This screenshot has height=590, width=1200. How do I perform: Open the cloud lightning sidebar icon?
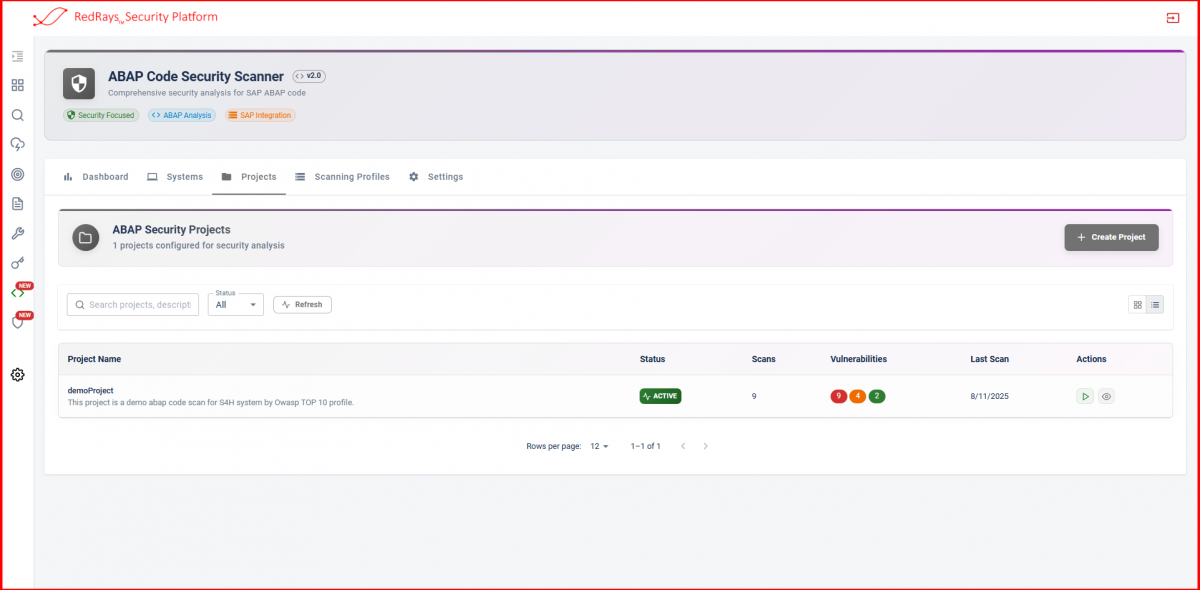click(17, 145)
